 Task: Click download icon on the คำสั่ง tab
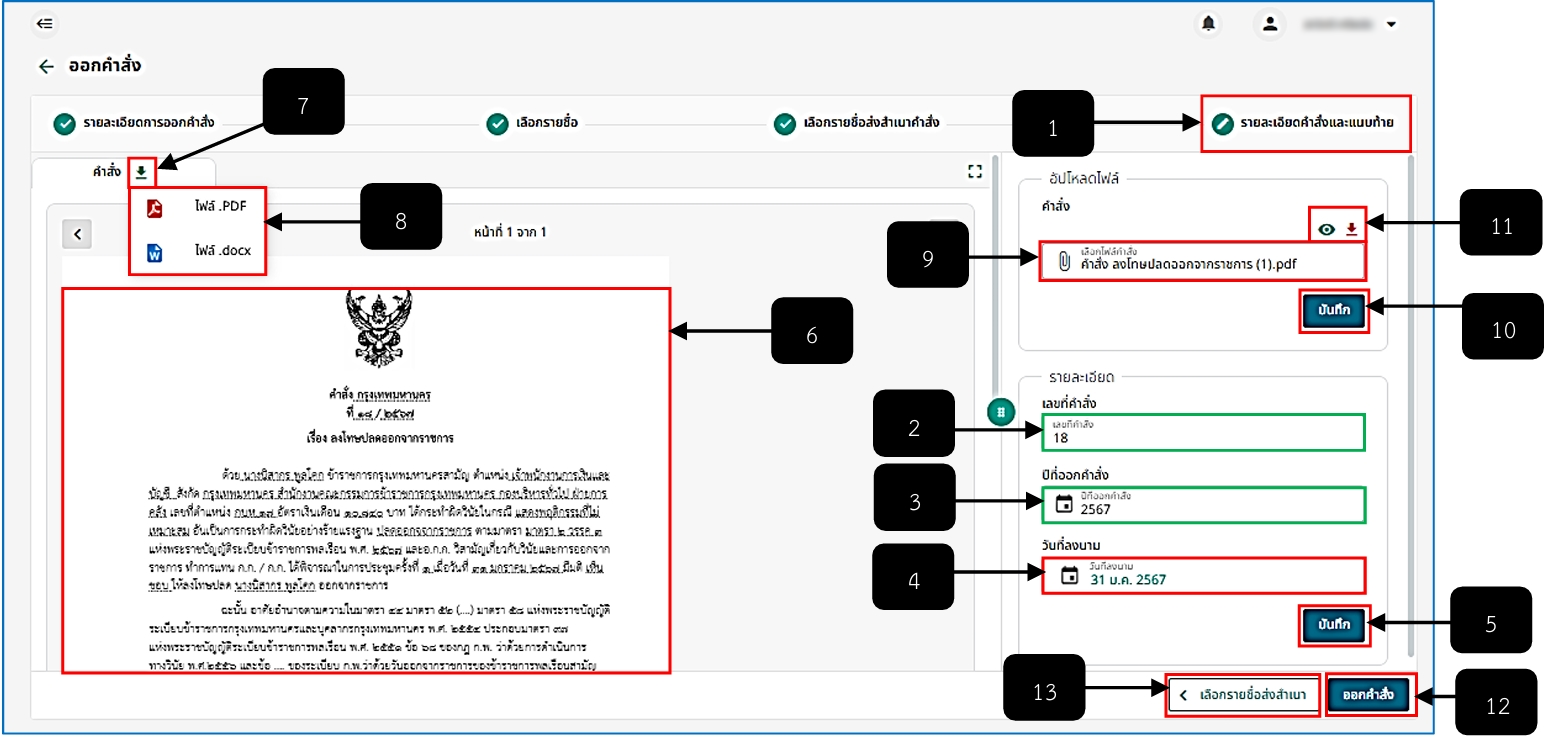(x=141, y=172)
